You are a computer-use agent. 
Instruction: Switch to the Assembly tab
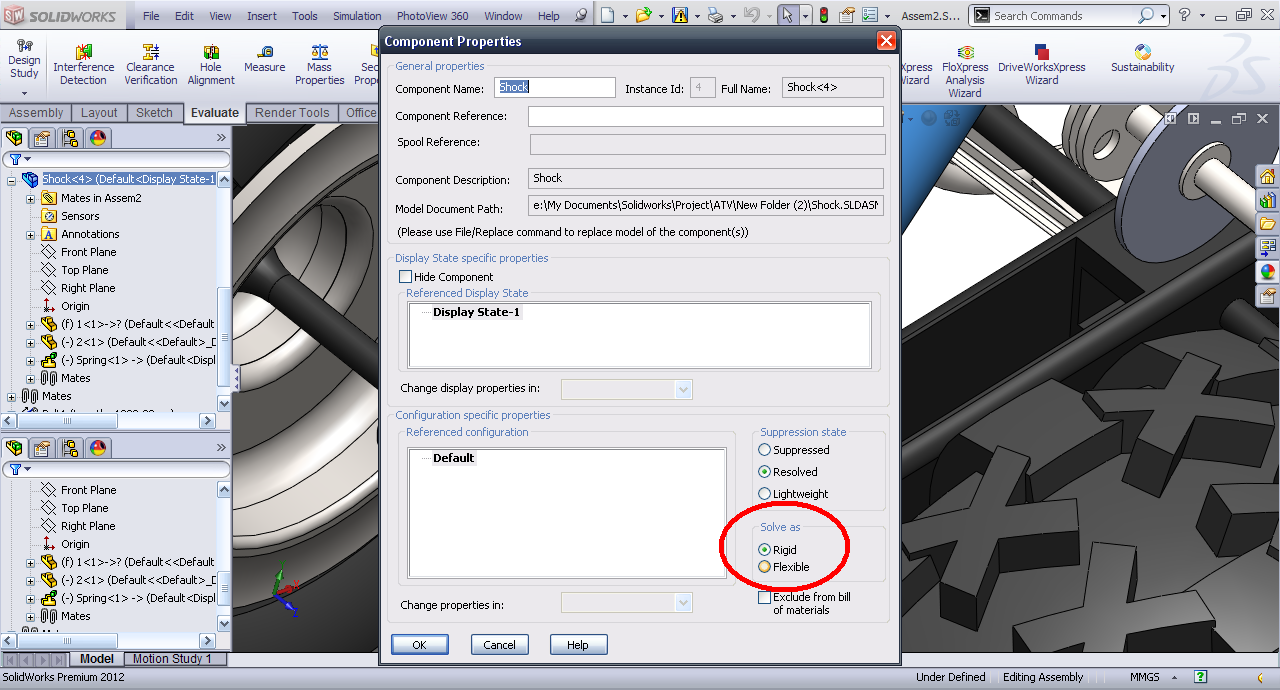(36, 113)
